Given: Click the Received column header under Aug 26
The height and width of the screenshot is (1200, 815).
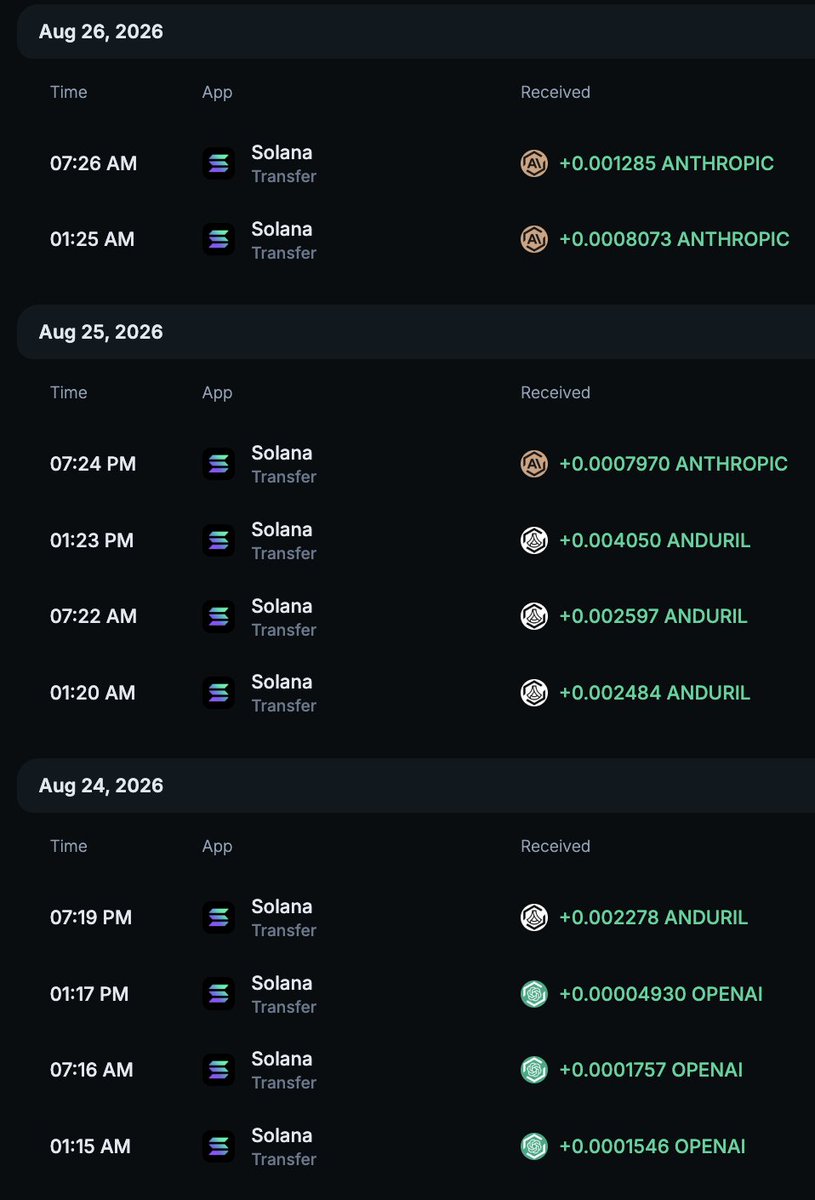Looking at the screenshot, I should tap(556, 92).
